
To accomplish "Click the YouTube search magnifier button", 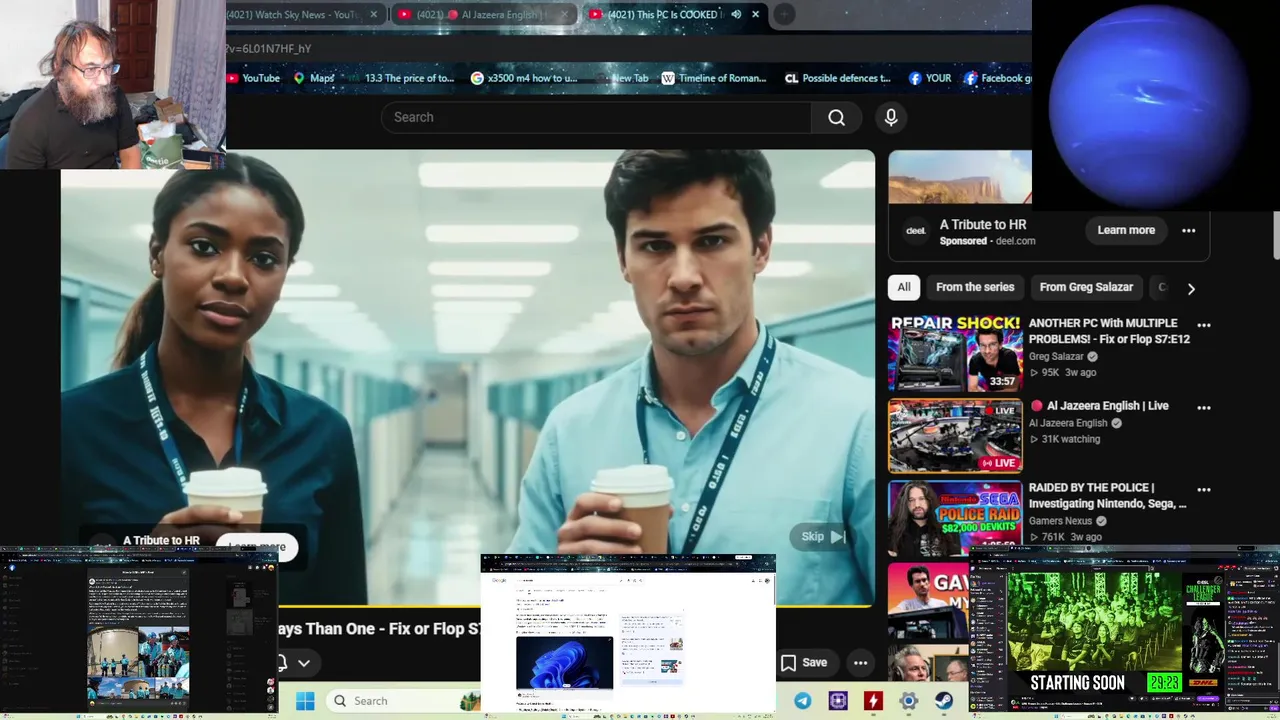I will pos(836,117).
